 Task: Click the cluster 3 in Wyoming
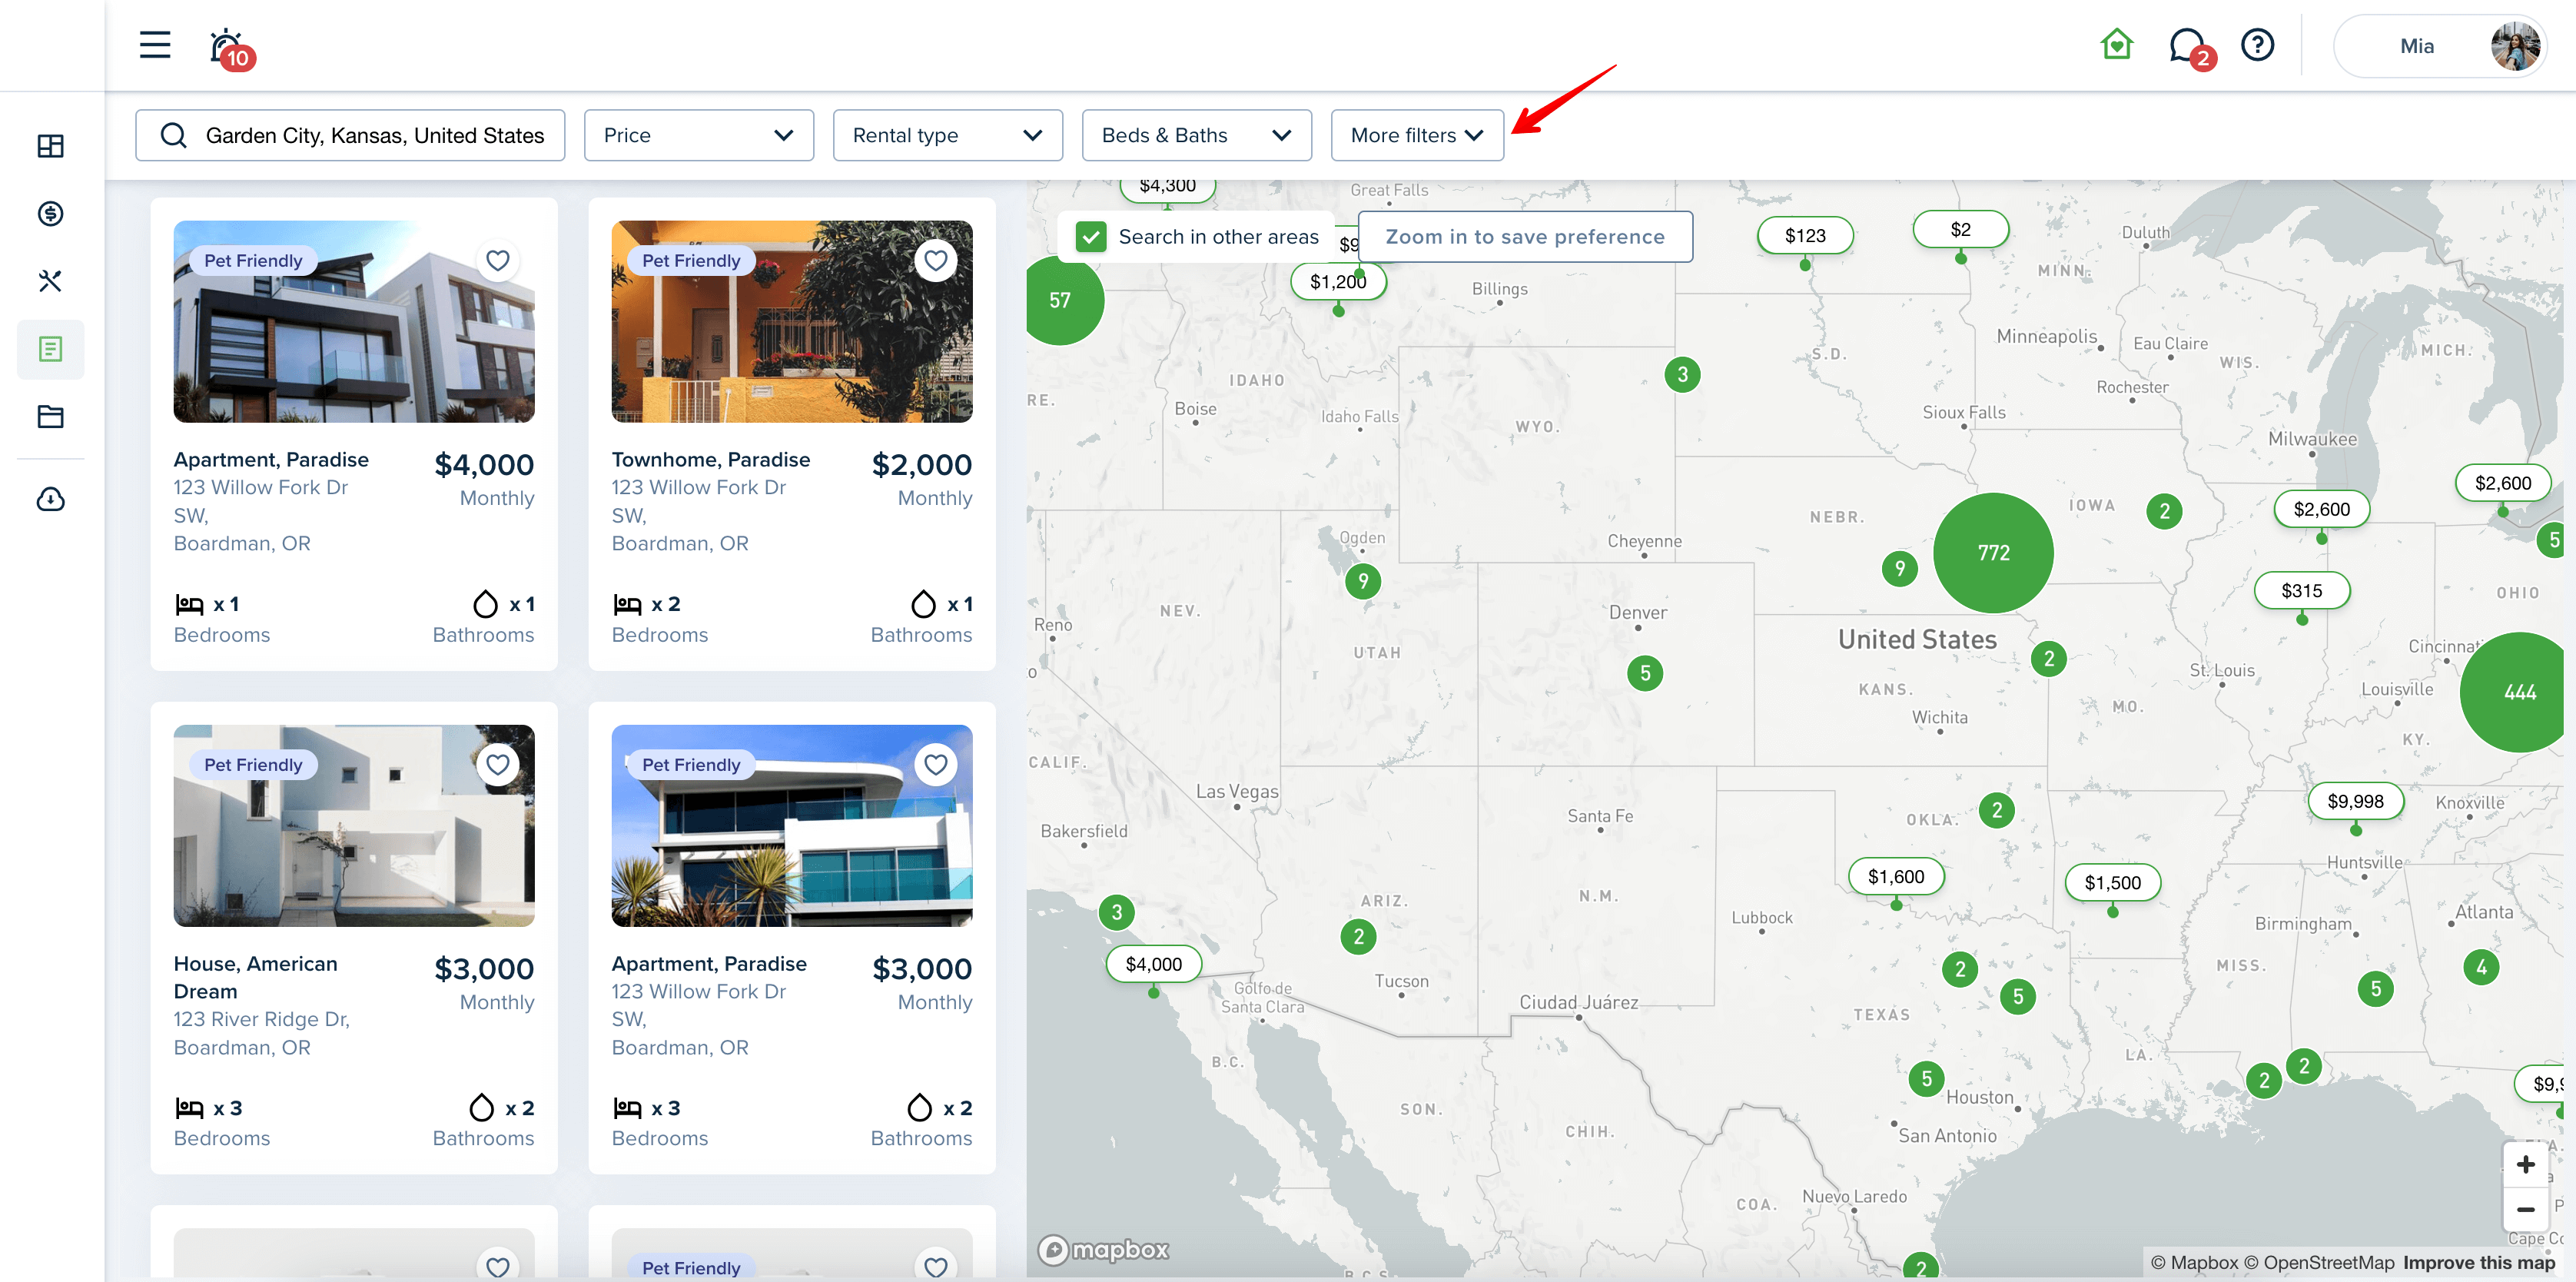coord(1683,375)
